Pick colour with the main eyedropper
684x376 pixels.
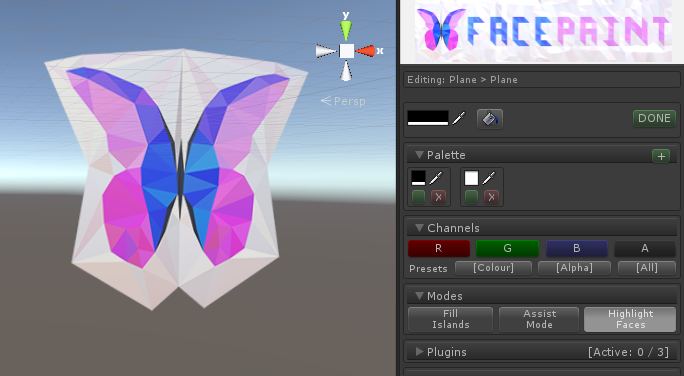click(x=459, y=118)
